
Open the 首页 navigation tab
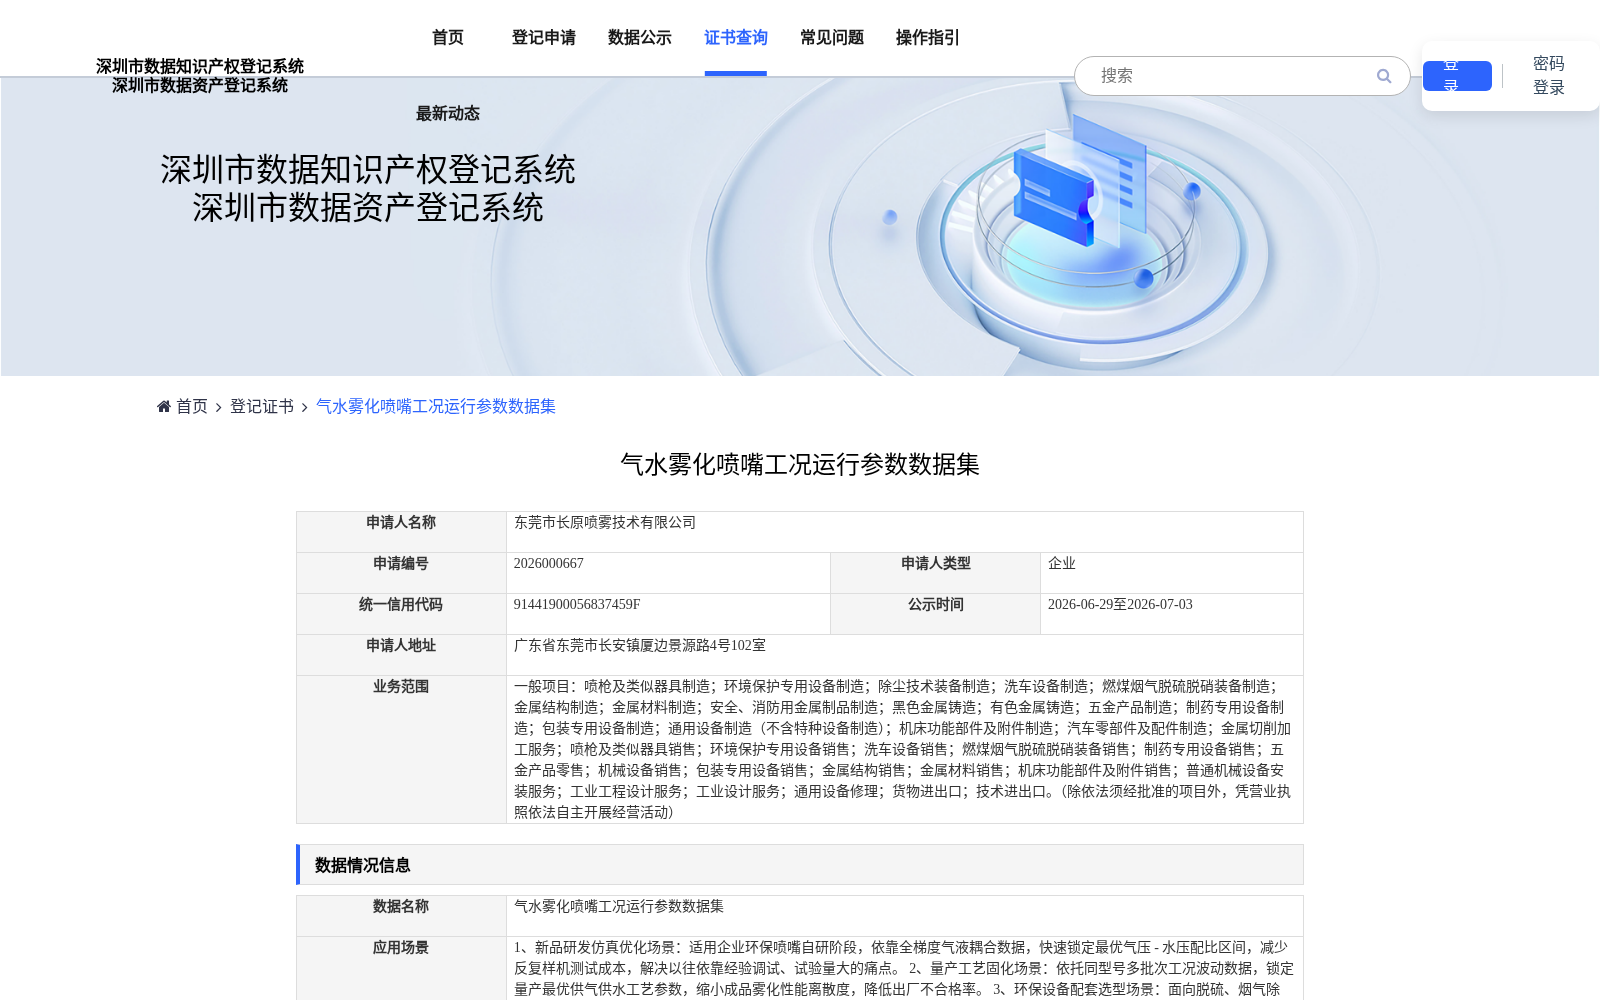[448, 38]
